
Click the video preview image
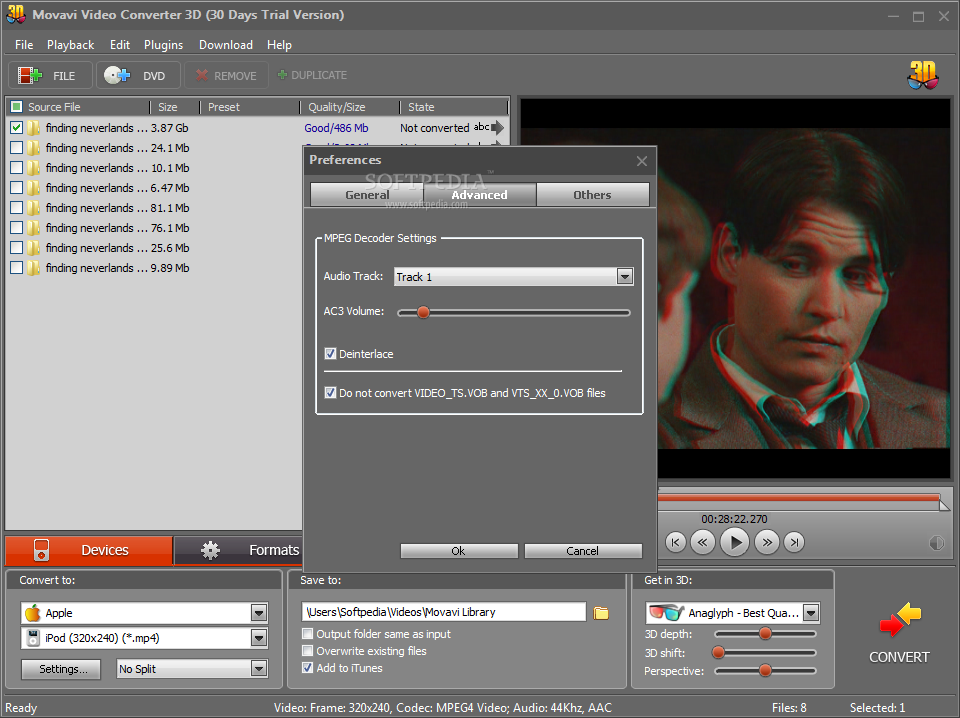click(804, 288)
